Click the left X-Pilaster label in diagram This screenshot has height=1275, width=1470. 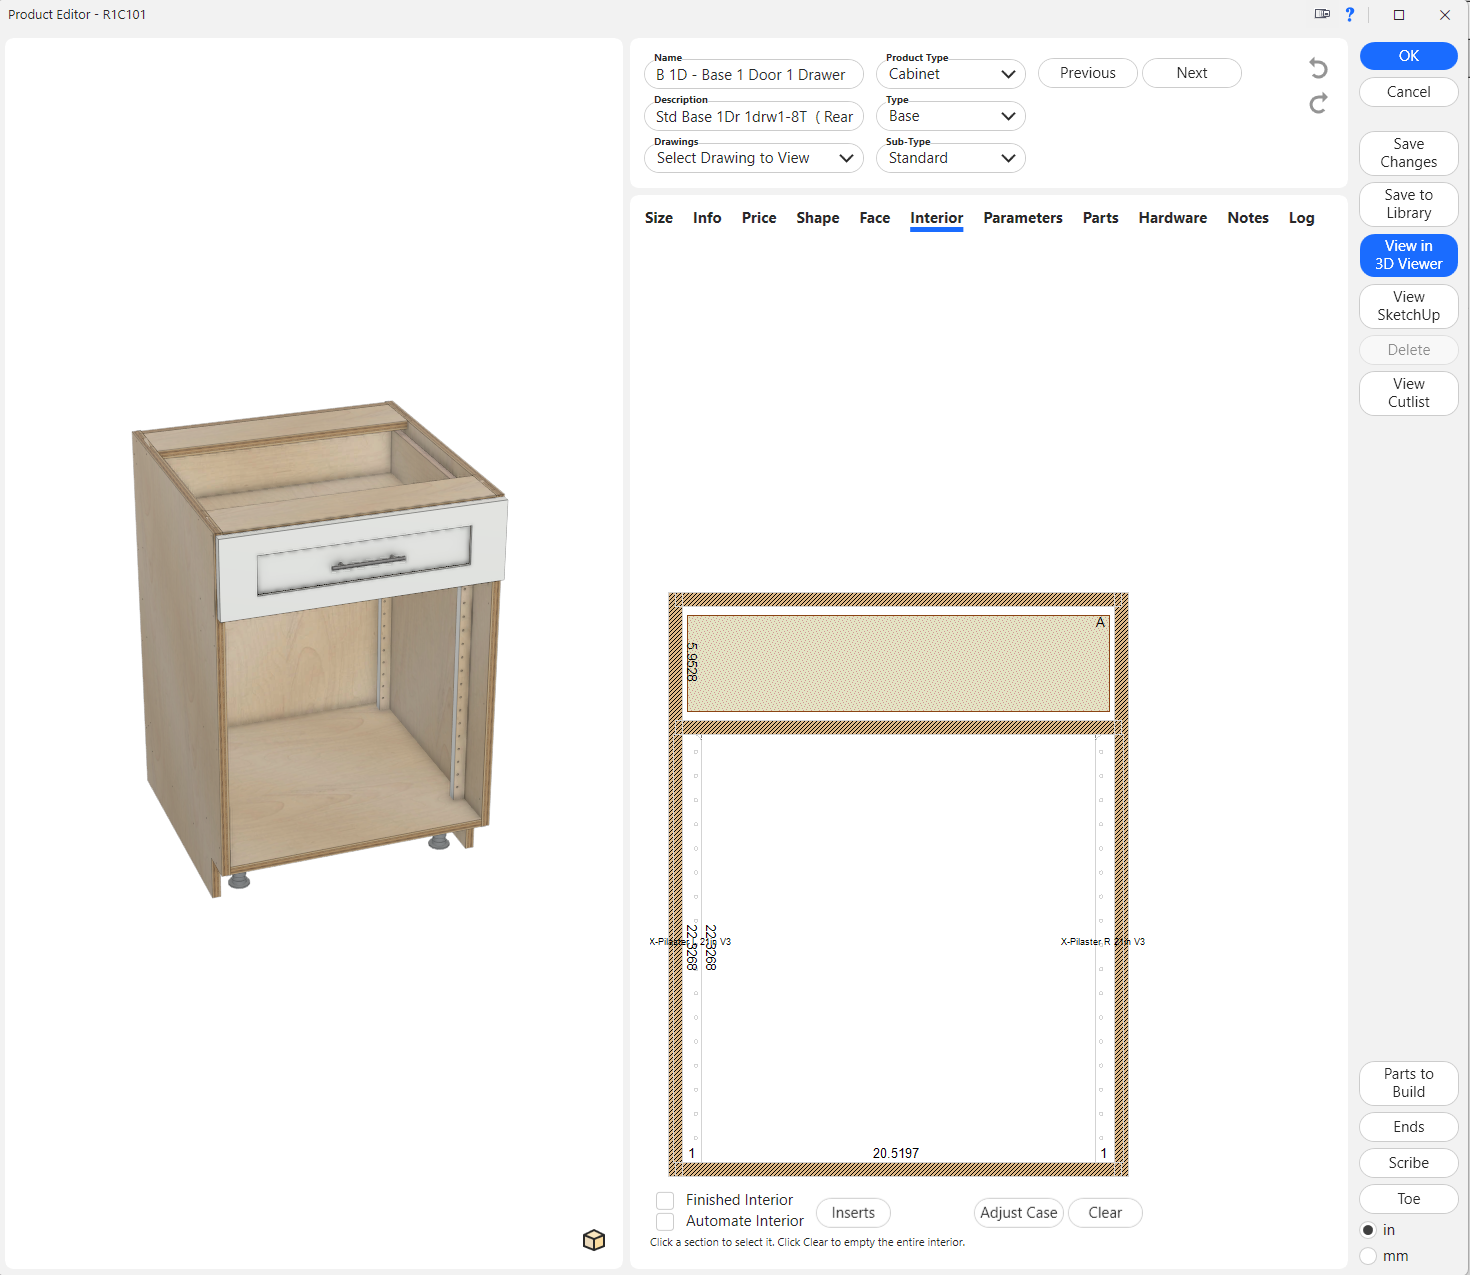point(690,942)
